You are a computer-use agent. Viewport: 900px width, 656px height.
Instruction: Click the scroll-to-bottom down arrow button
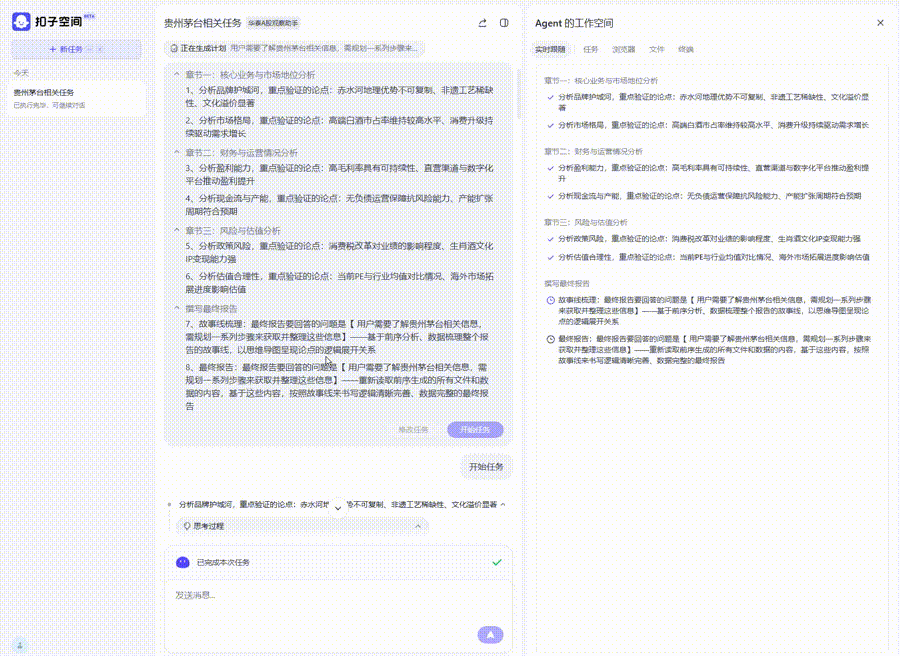click(338, 508)
